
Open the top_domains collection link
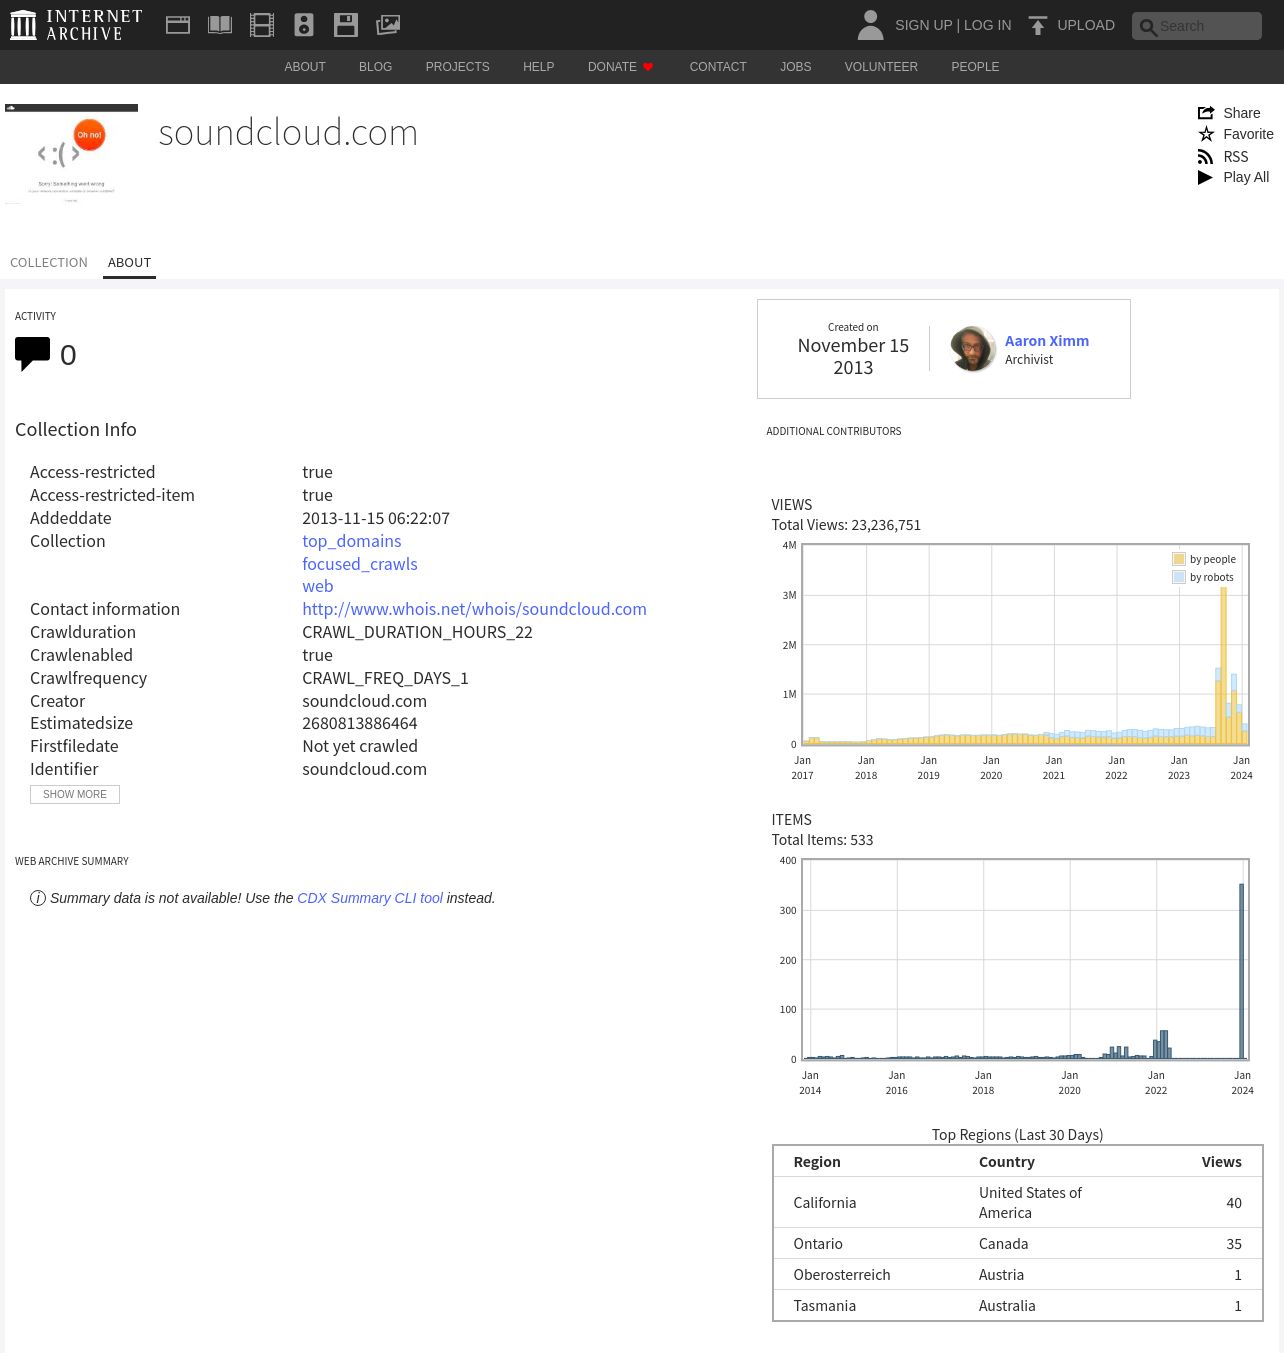click(352, 541)
